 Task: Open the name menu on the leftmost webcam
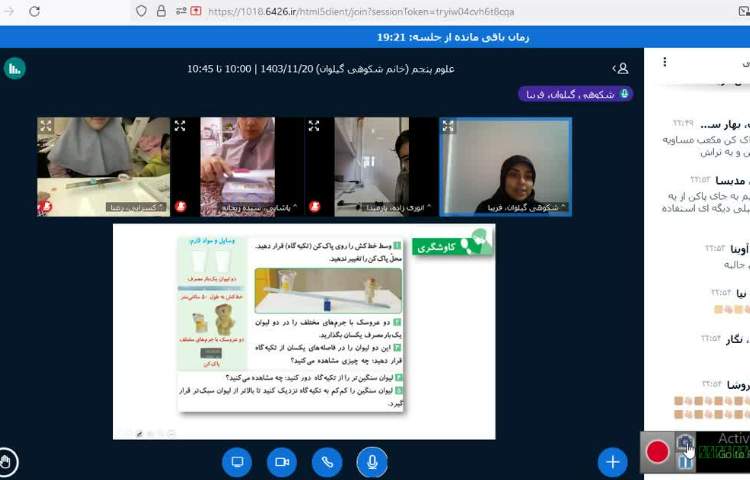coord(136,207)
